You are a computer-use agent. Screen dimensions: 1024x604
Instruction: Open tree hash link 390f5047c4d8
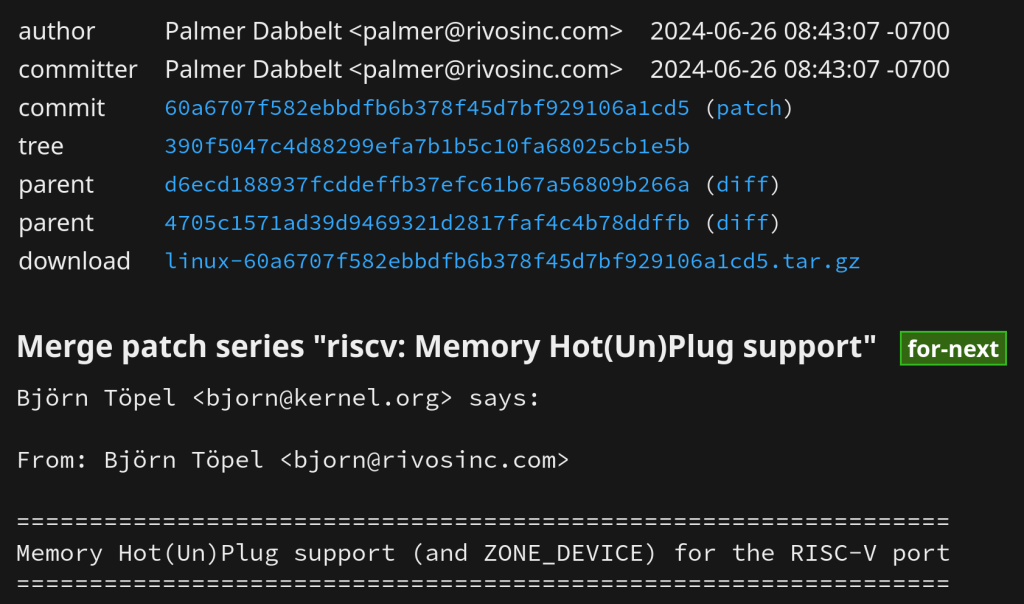[426, 146]
